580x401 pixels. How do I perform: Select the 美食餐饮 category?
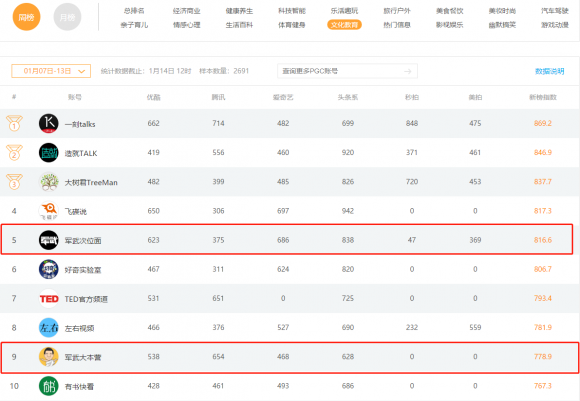point(449,11)
